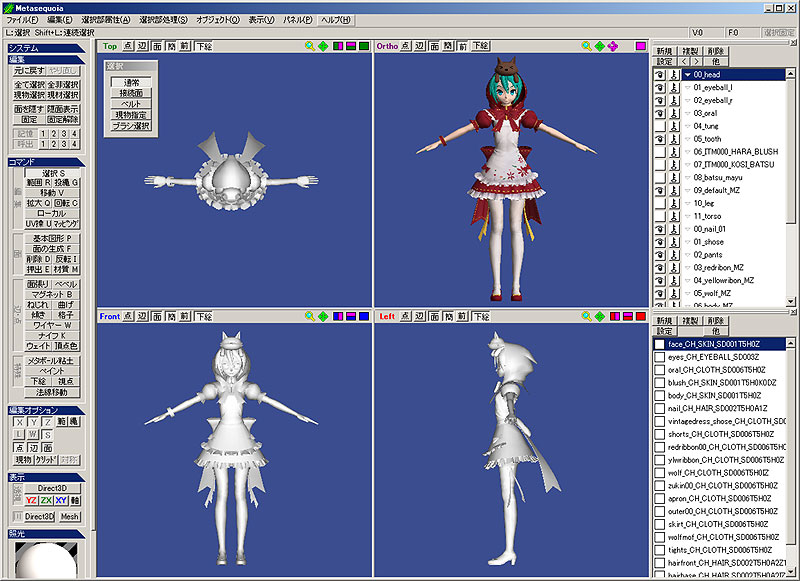Viewport: 800px width, 581px height.
Task: Click the green pan icon in Front view
Action: point(323,316)
